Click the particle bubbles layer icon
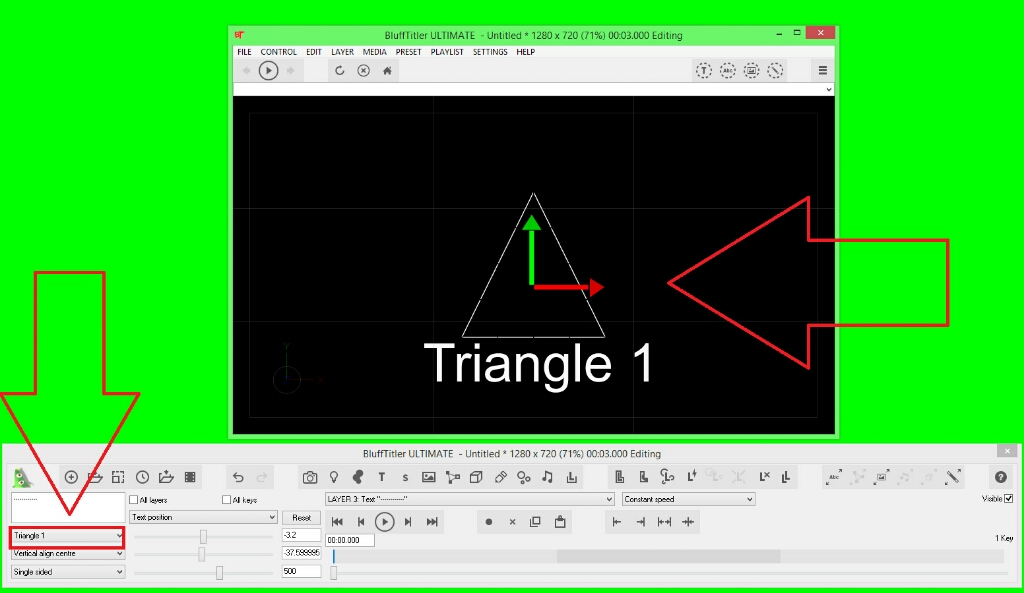Screen dimensions: 1024x593 coord(524,477)
